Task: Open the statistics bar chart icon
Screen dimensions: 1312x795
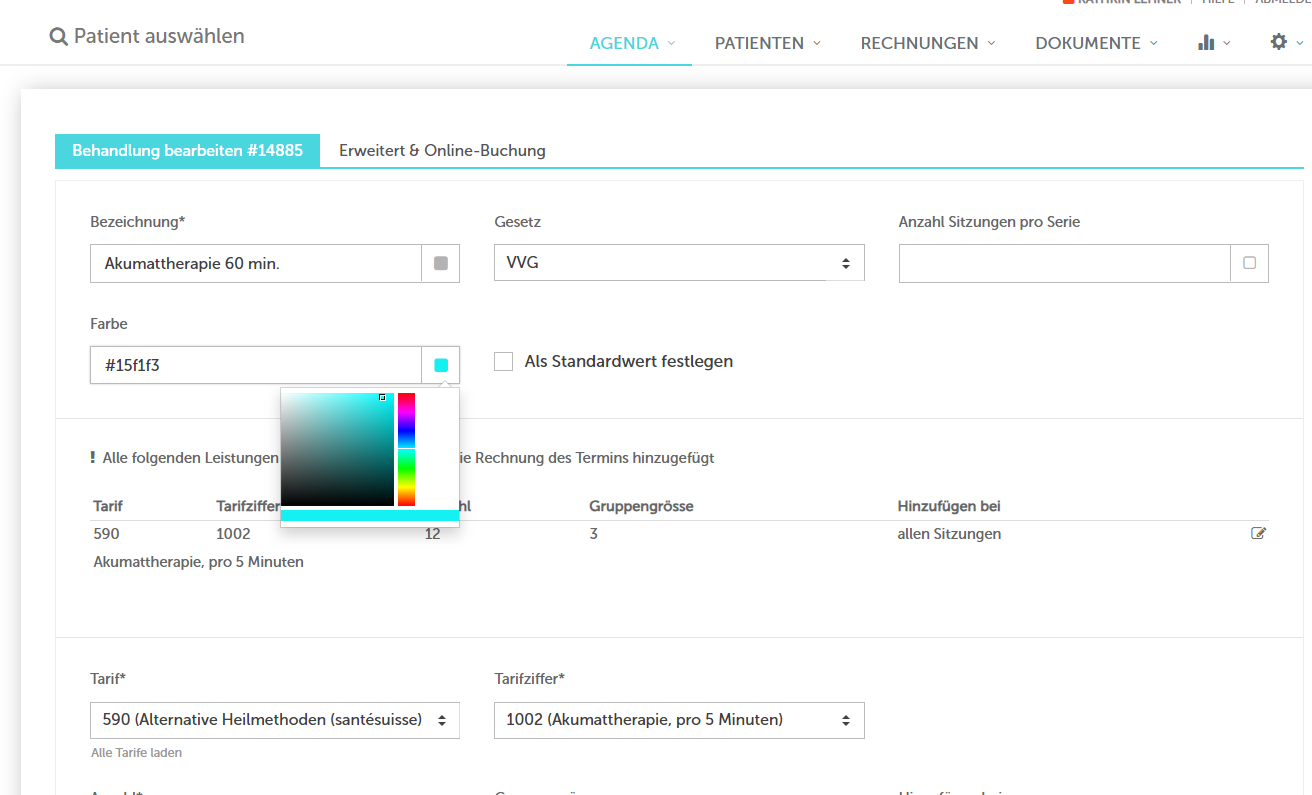Action: tap(1206, 43)
